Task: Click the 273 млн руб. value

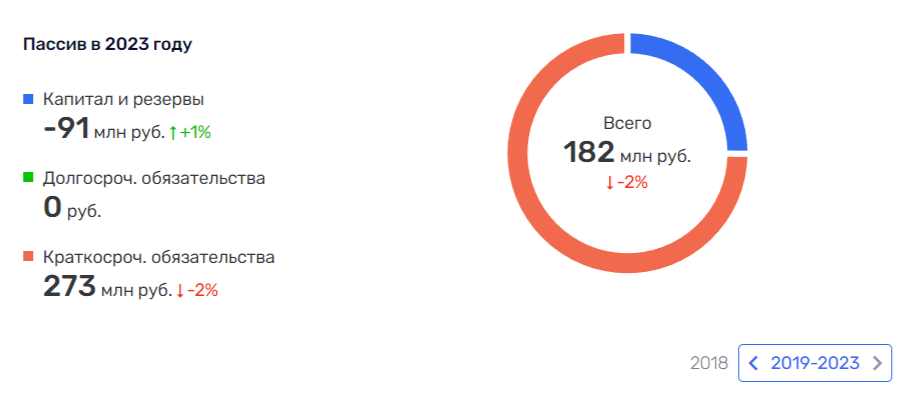Action: pyautogui.click(x=107, y=287)
